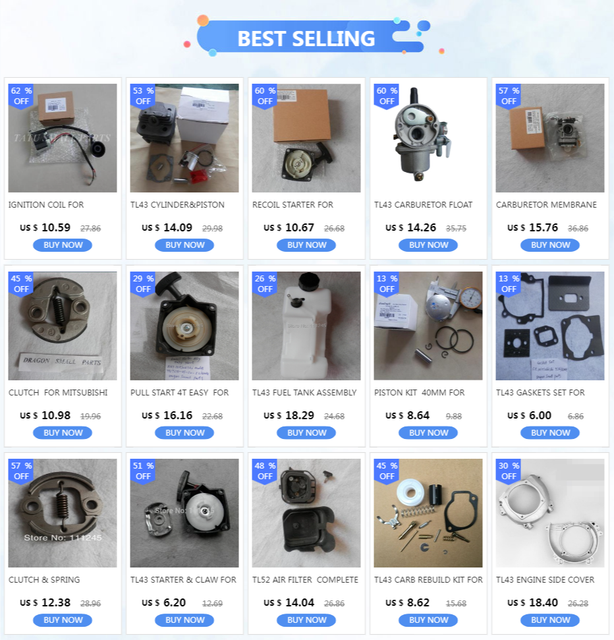Open the TL43 Starter & Claw image

pyautogui.click(x=185, y=513)
